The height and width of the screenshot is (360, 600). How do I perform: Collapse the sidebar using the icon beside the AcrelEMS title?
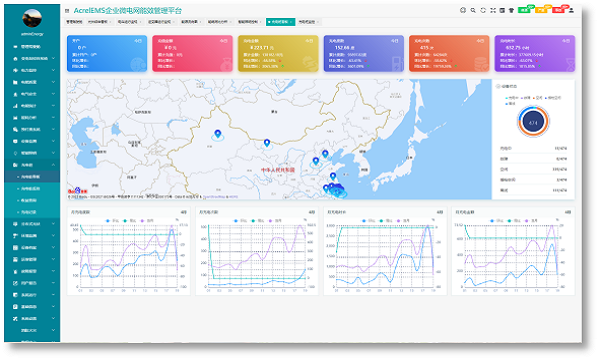tap(67, 11)
